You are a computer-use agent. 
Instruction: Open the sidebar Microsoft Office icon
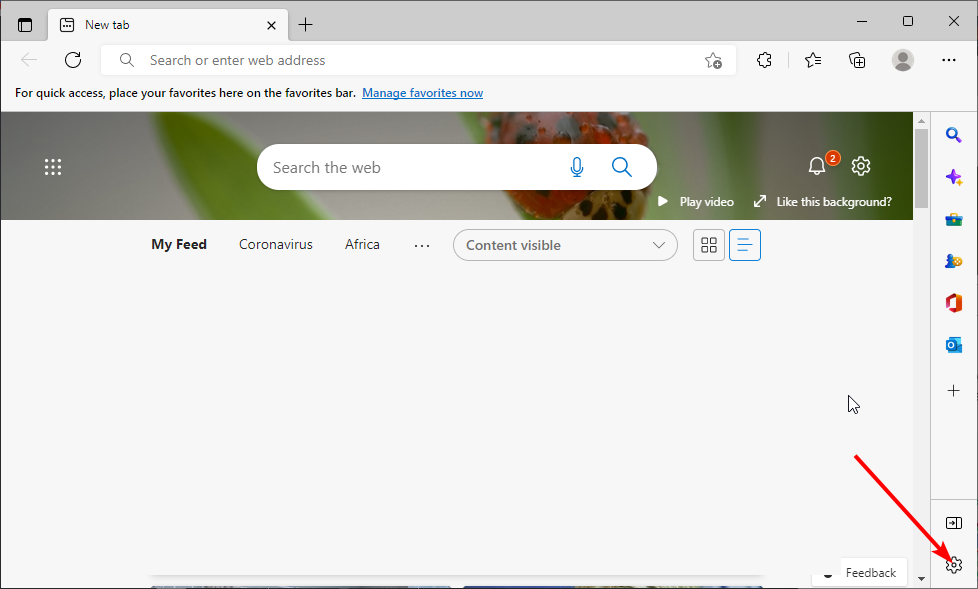pyautogui.click(x=954, y=303)
